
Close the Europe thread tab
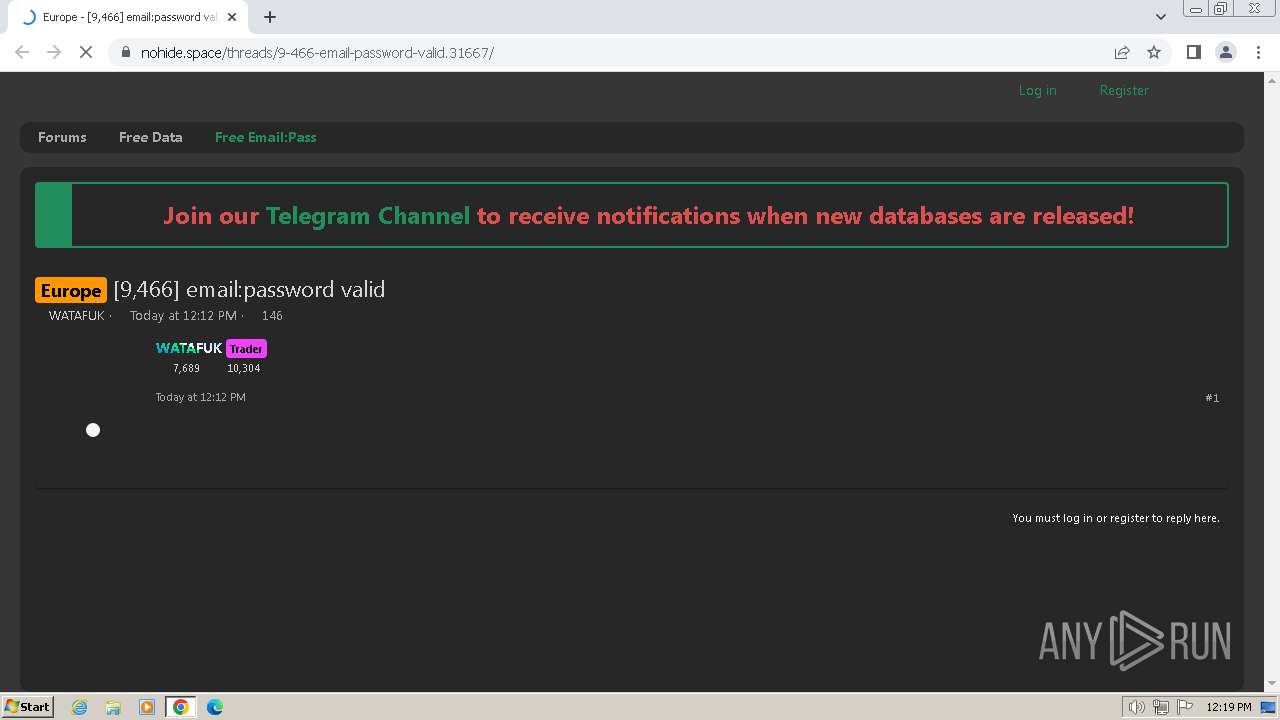(232, 17)
